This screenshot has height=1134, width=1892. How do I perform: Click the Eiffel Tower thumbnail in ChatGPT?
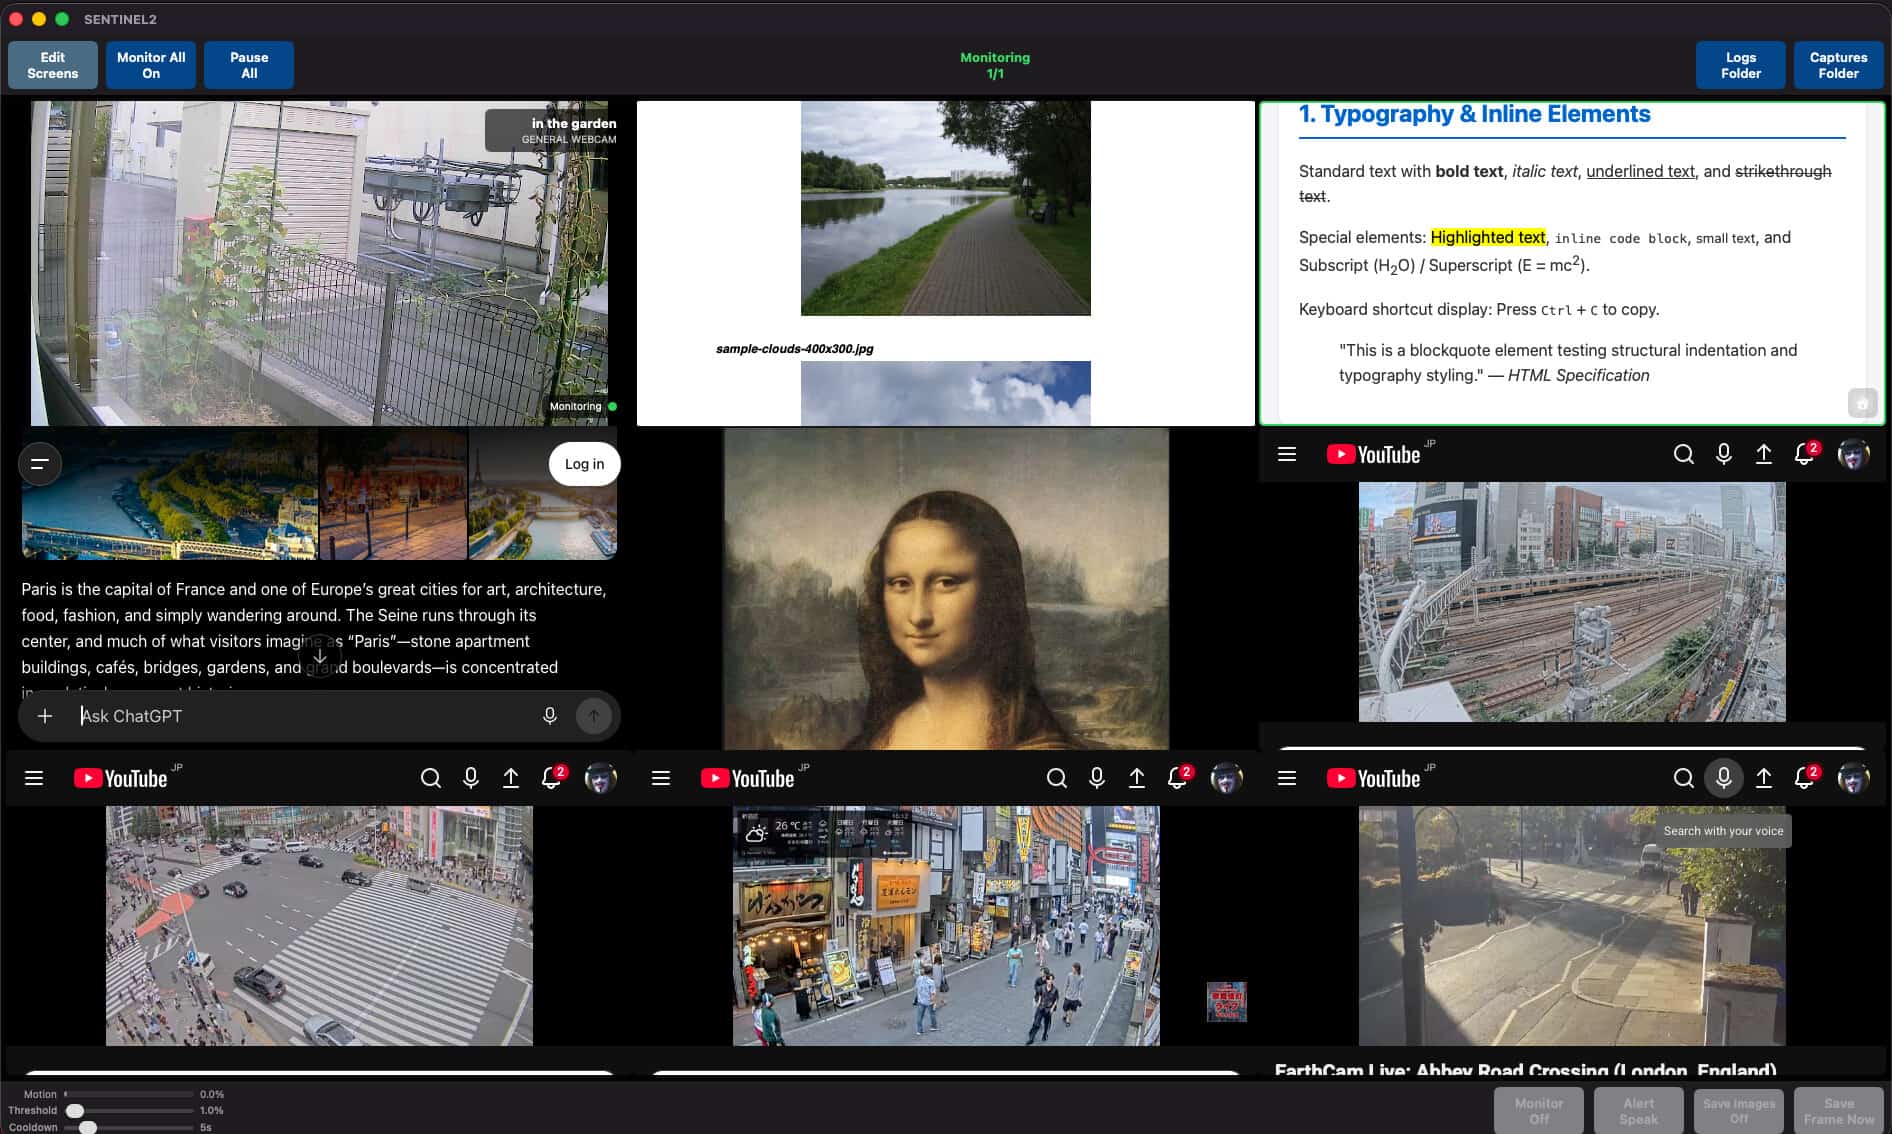coord(543,494)
